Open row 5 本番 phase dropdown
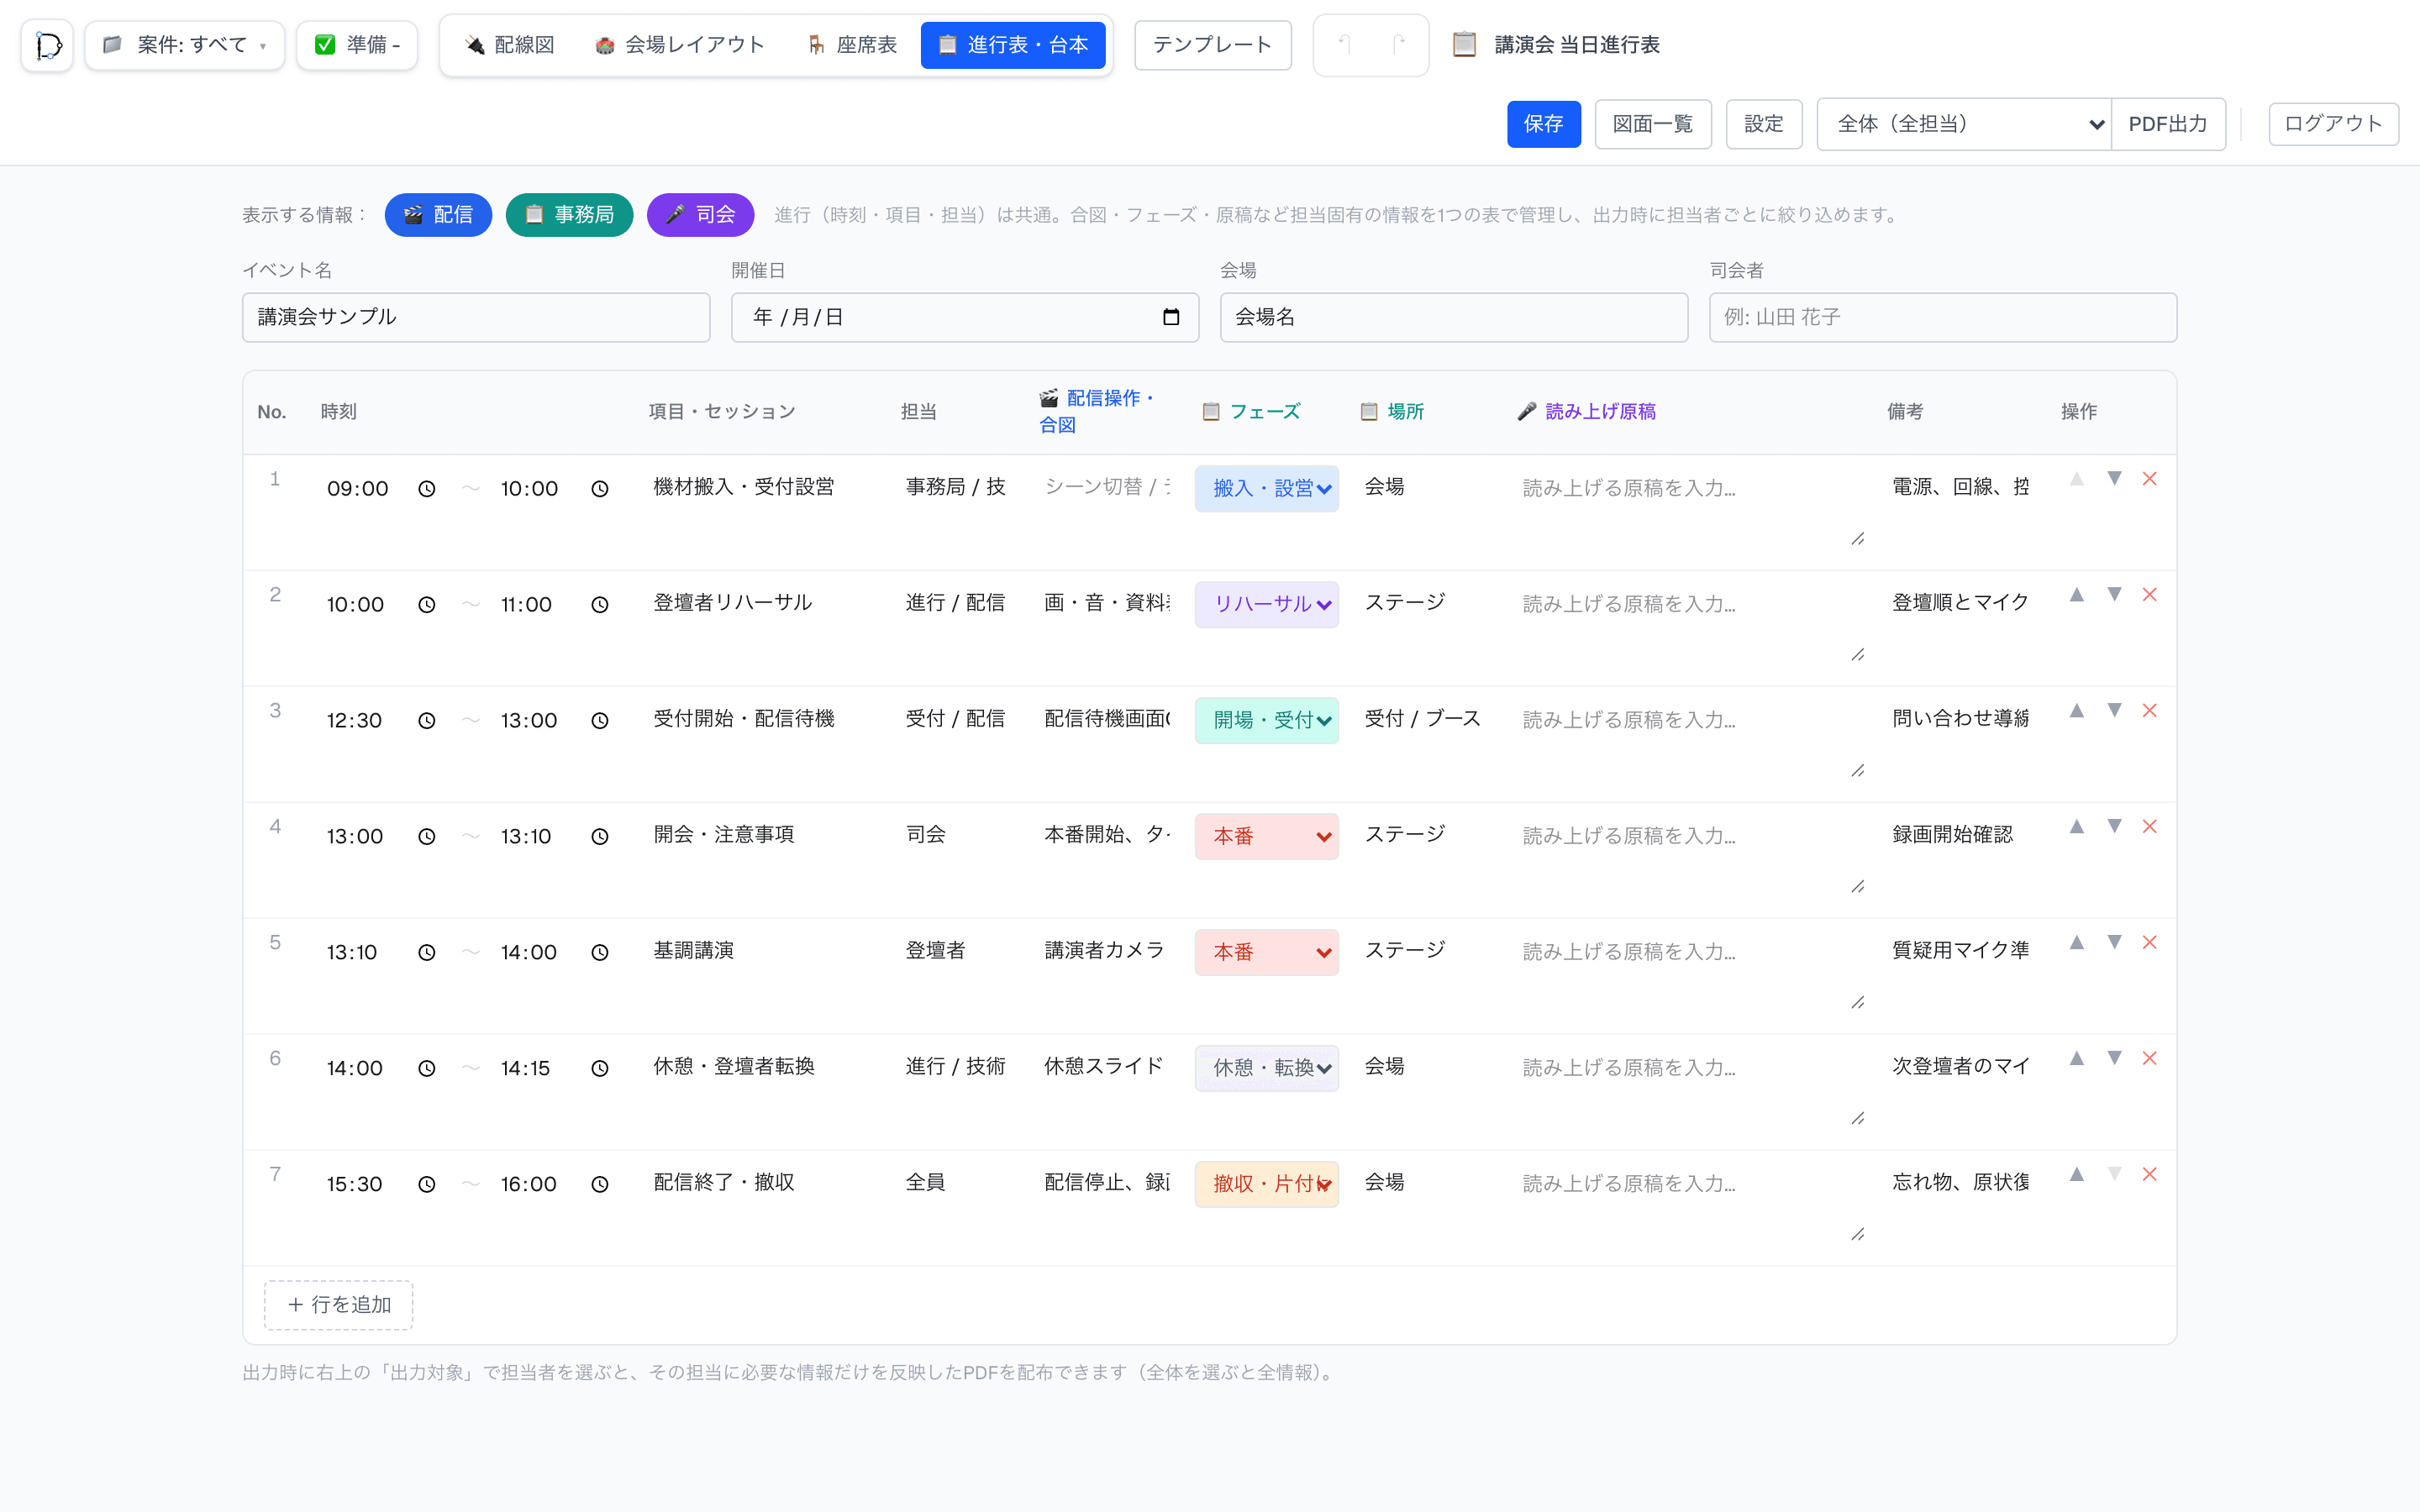Screen dimensions: 2420x1512 click(x=1267, y=953)
